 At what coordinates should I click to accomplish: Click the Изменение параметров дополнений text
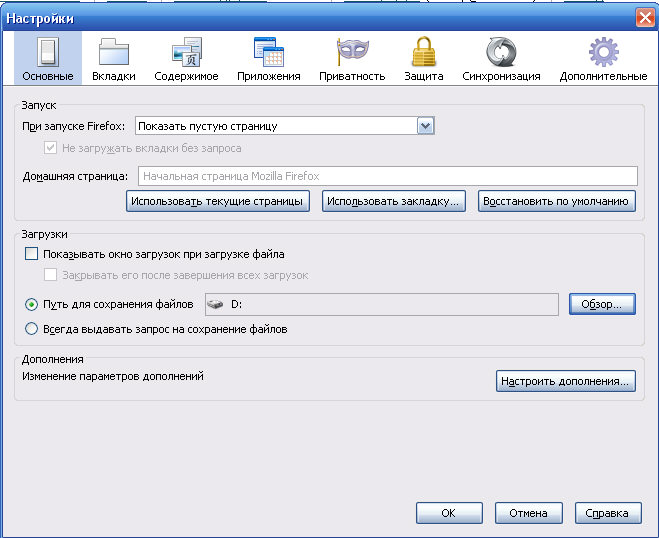tap(113, 376)
